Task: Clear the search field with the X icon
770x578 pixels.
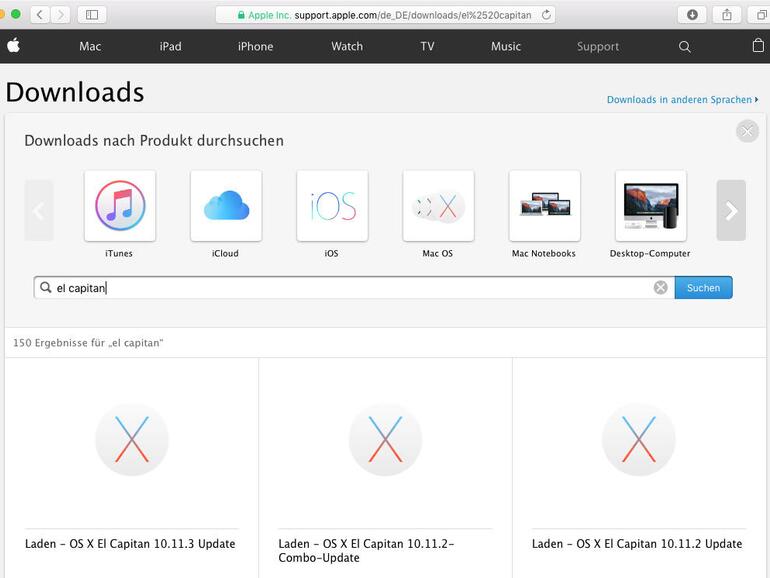Action: [x=660, y=288]
